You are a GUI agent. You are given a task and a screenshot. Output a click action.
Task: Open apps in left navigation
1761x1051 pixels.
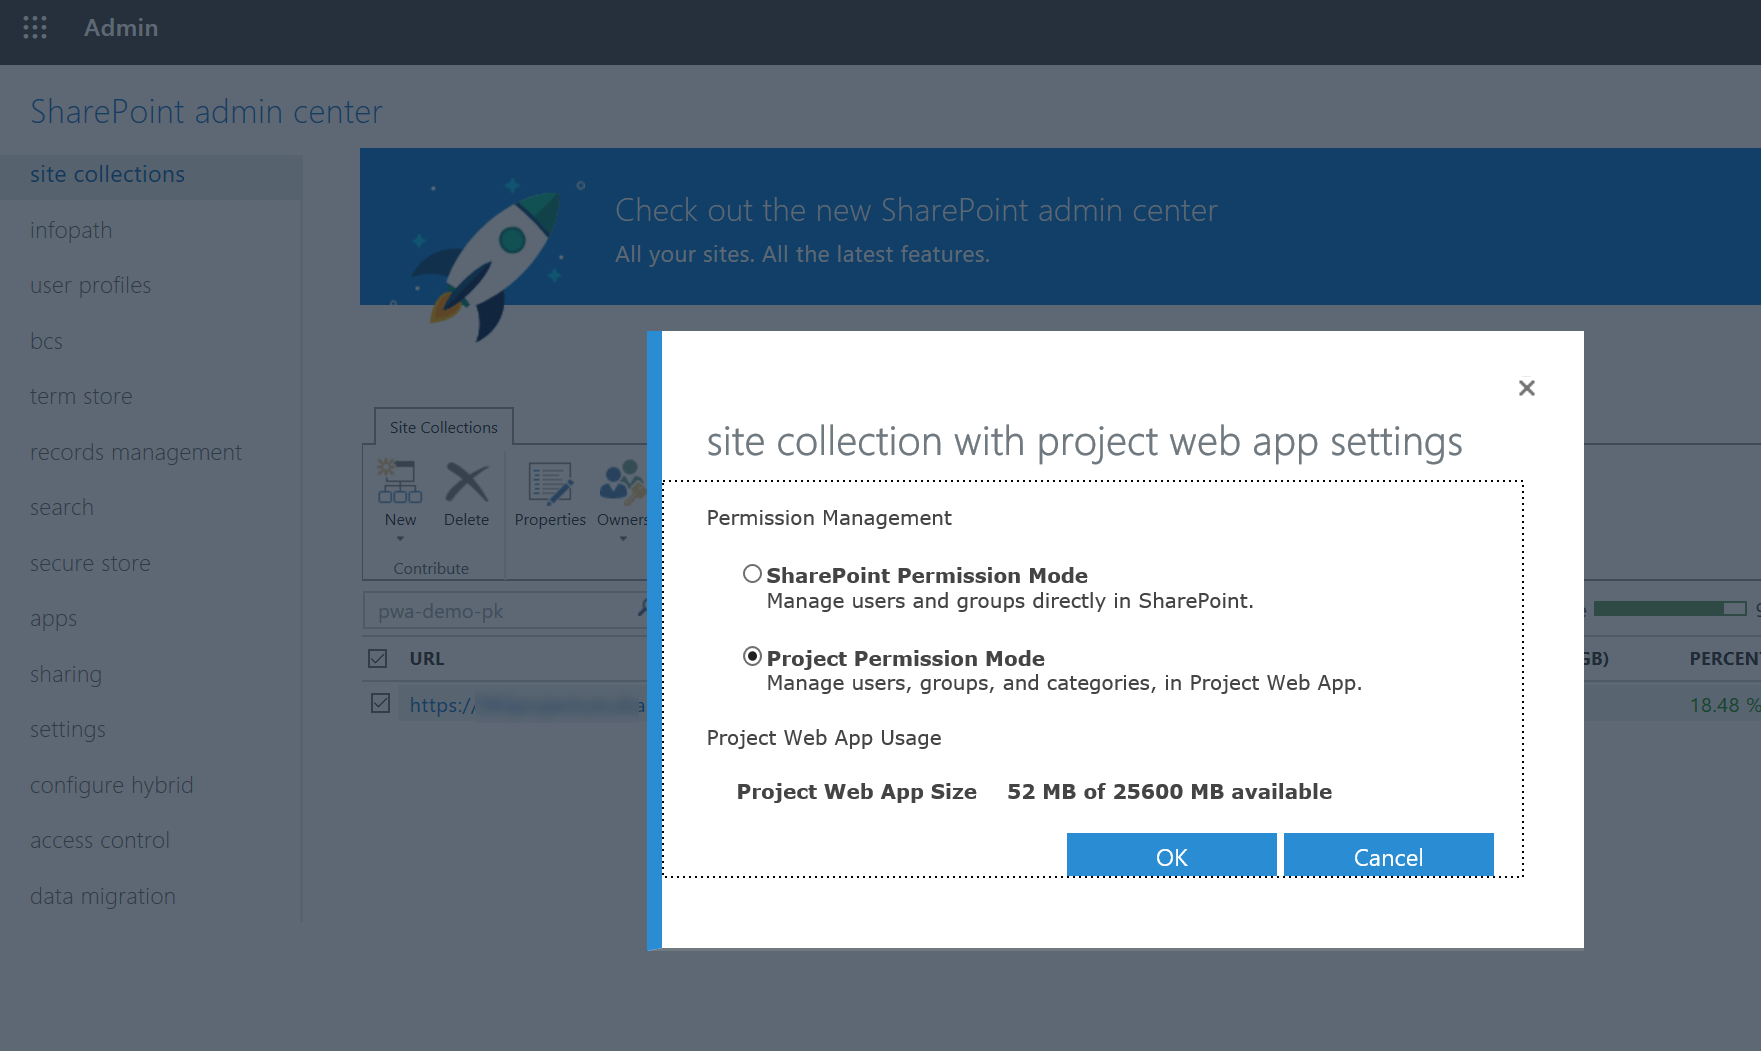(53, 619)
